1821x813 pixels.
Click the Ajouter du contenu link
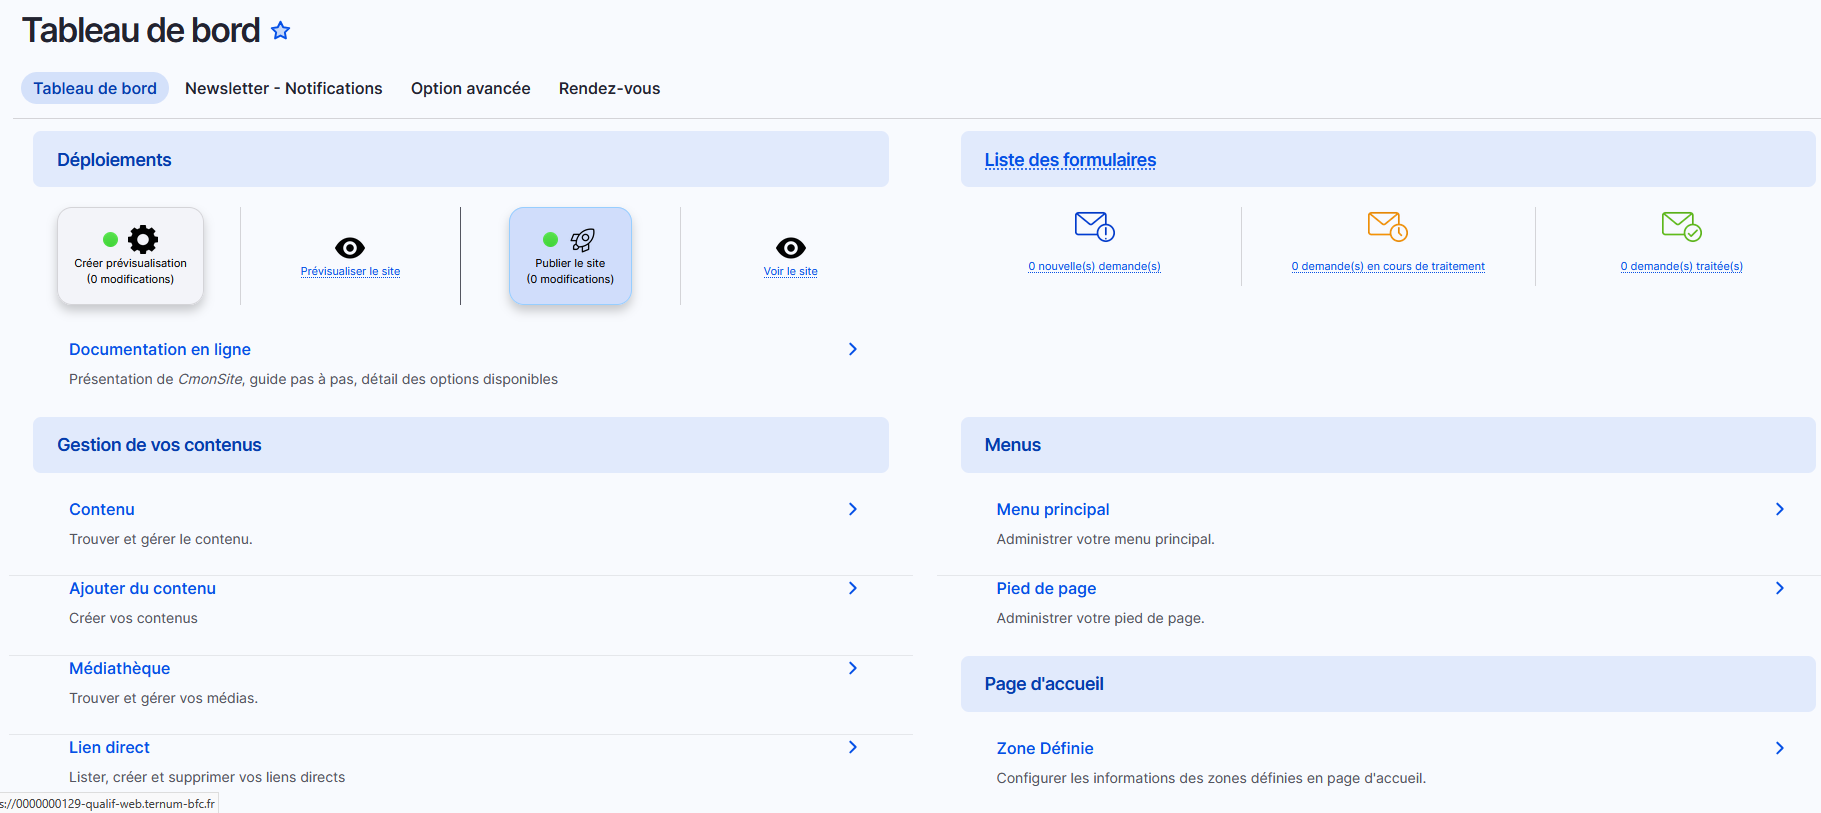[x=142, y=588]
